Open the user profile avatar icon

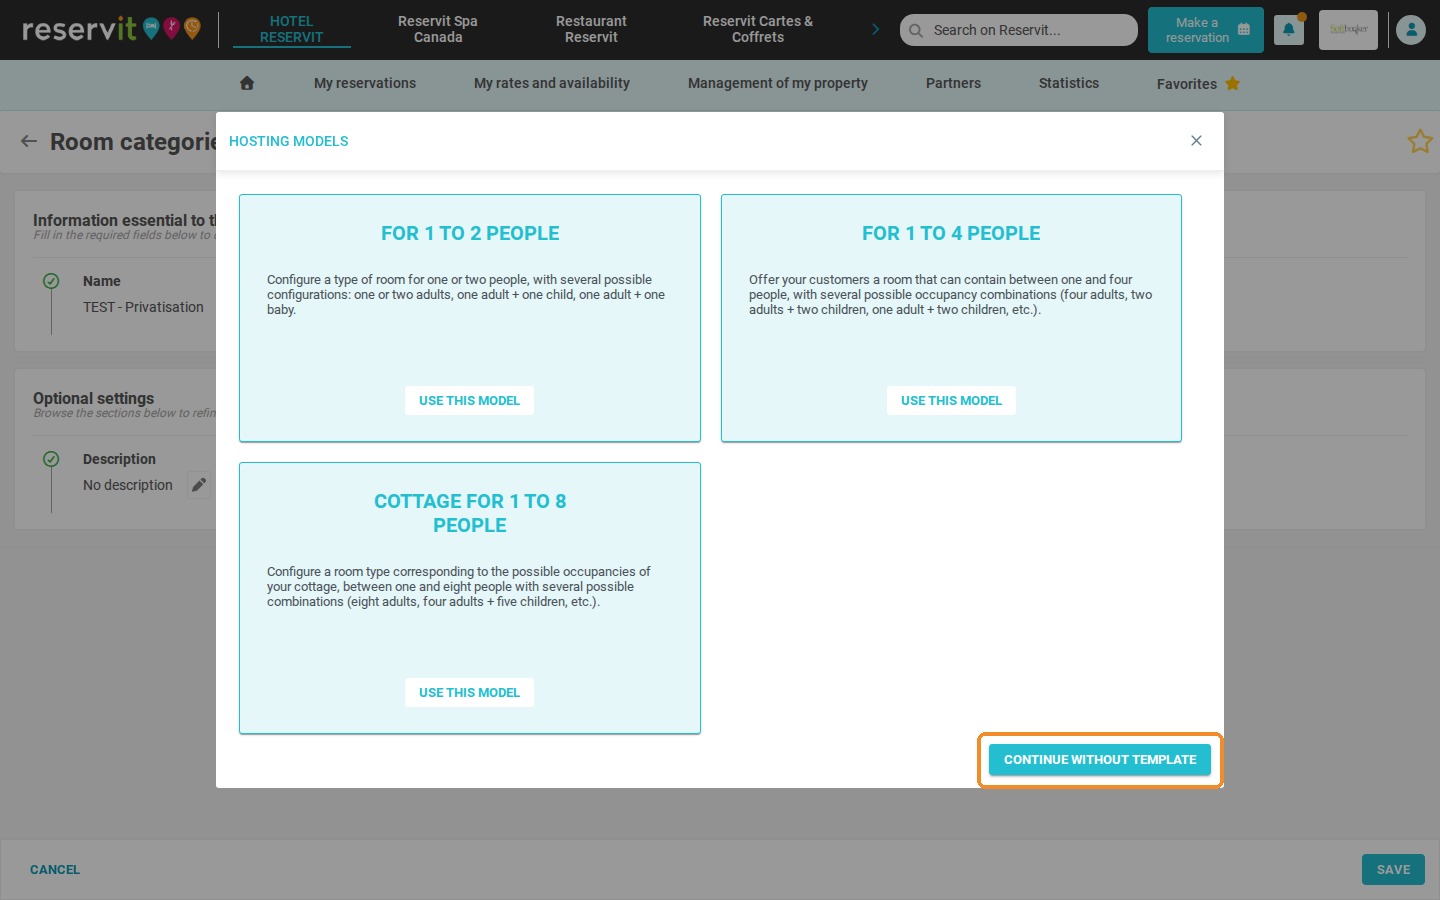(1411, 30)
